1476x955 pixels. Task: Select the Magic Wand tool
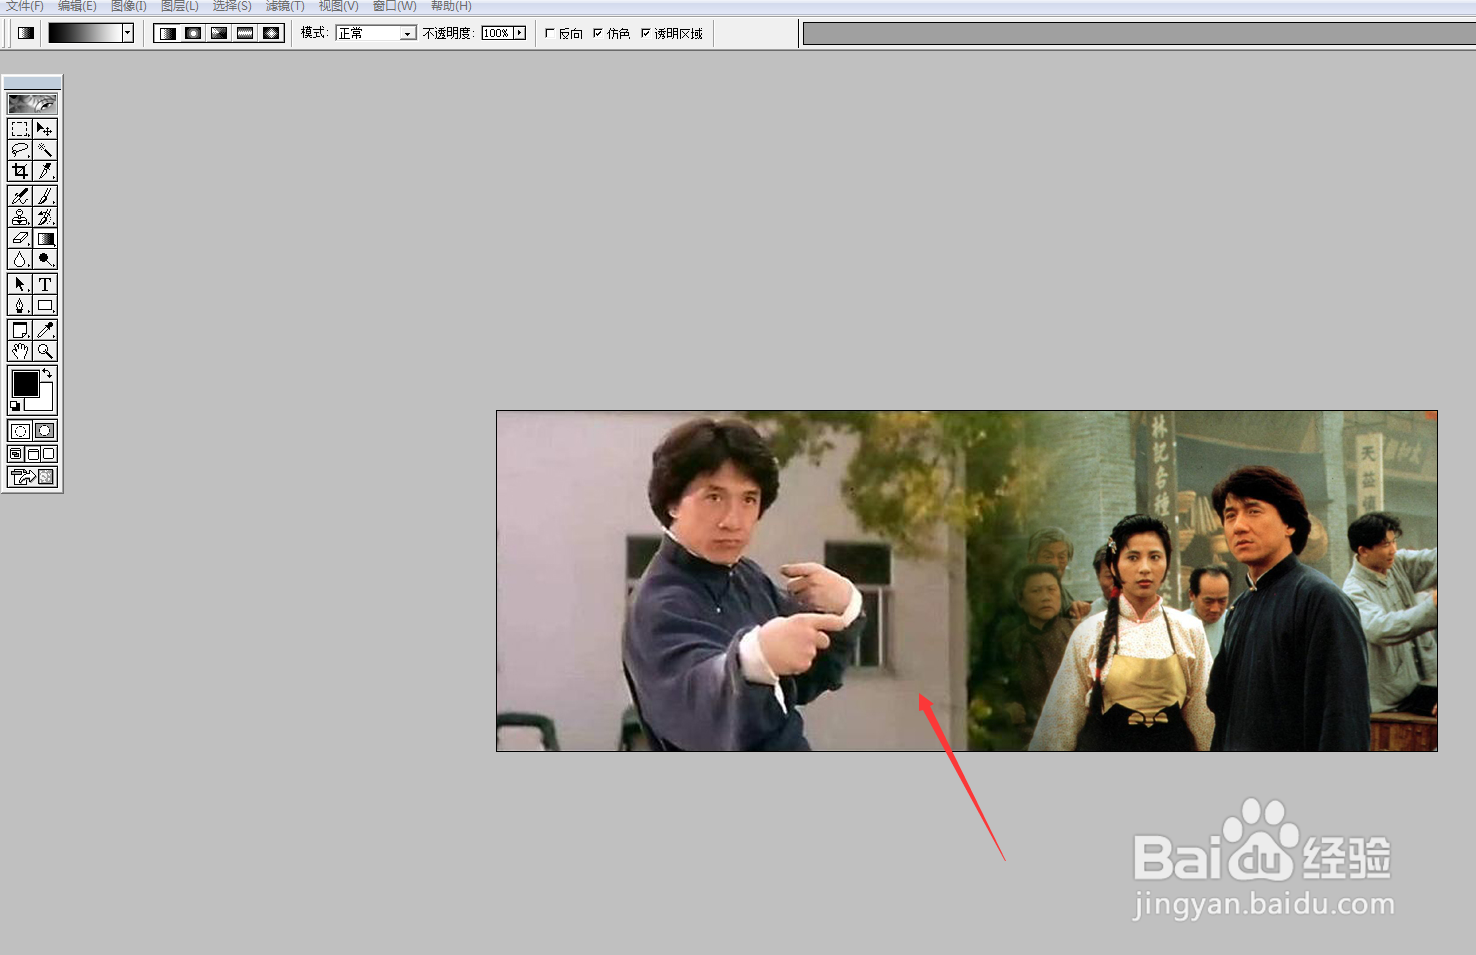click(45, 150)
